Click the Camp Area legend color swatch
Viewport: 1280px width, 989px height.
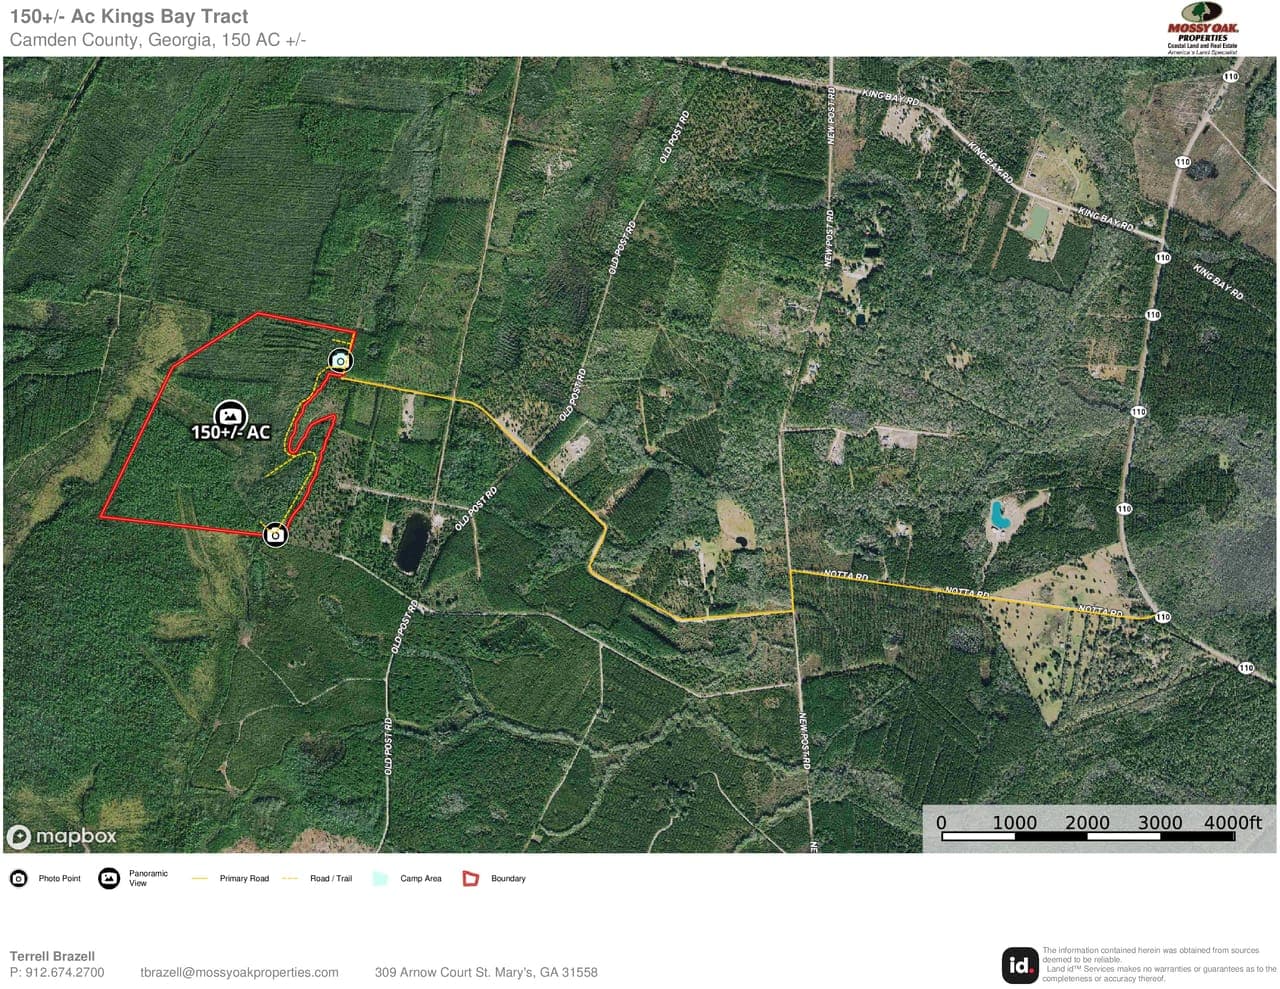click(380, 878)
